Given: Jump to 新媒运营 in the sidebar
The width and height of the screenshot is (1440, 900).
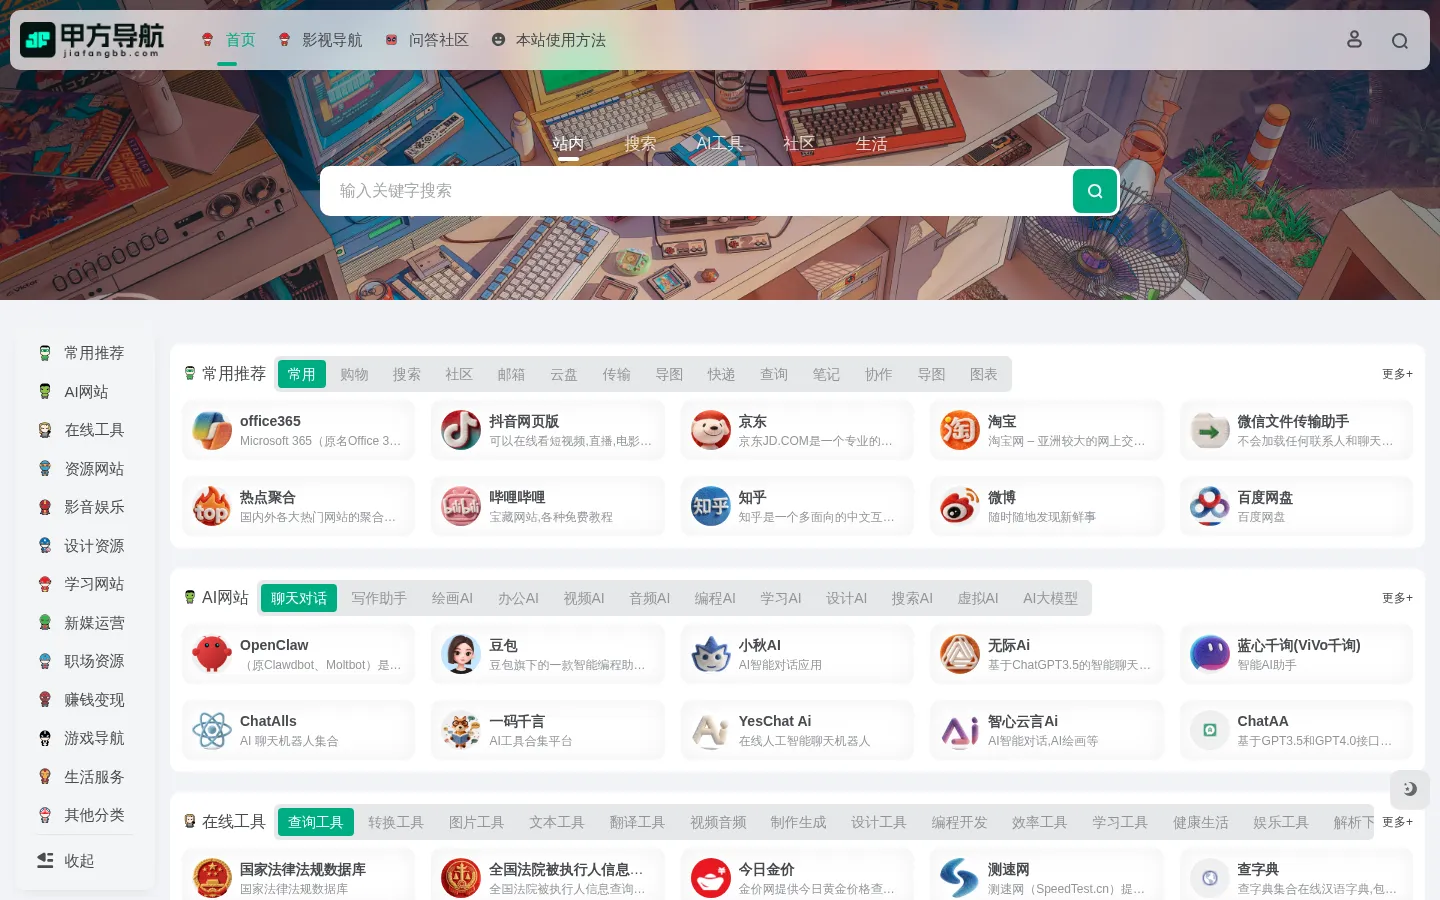Looking at the screenshot, I should 82,623.
